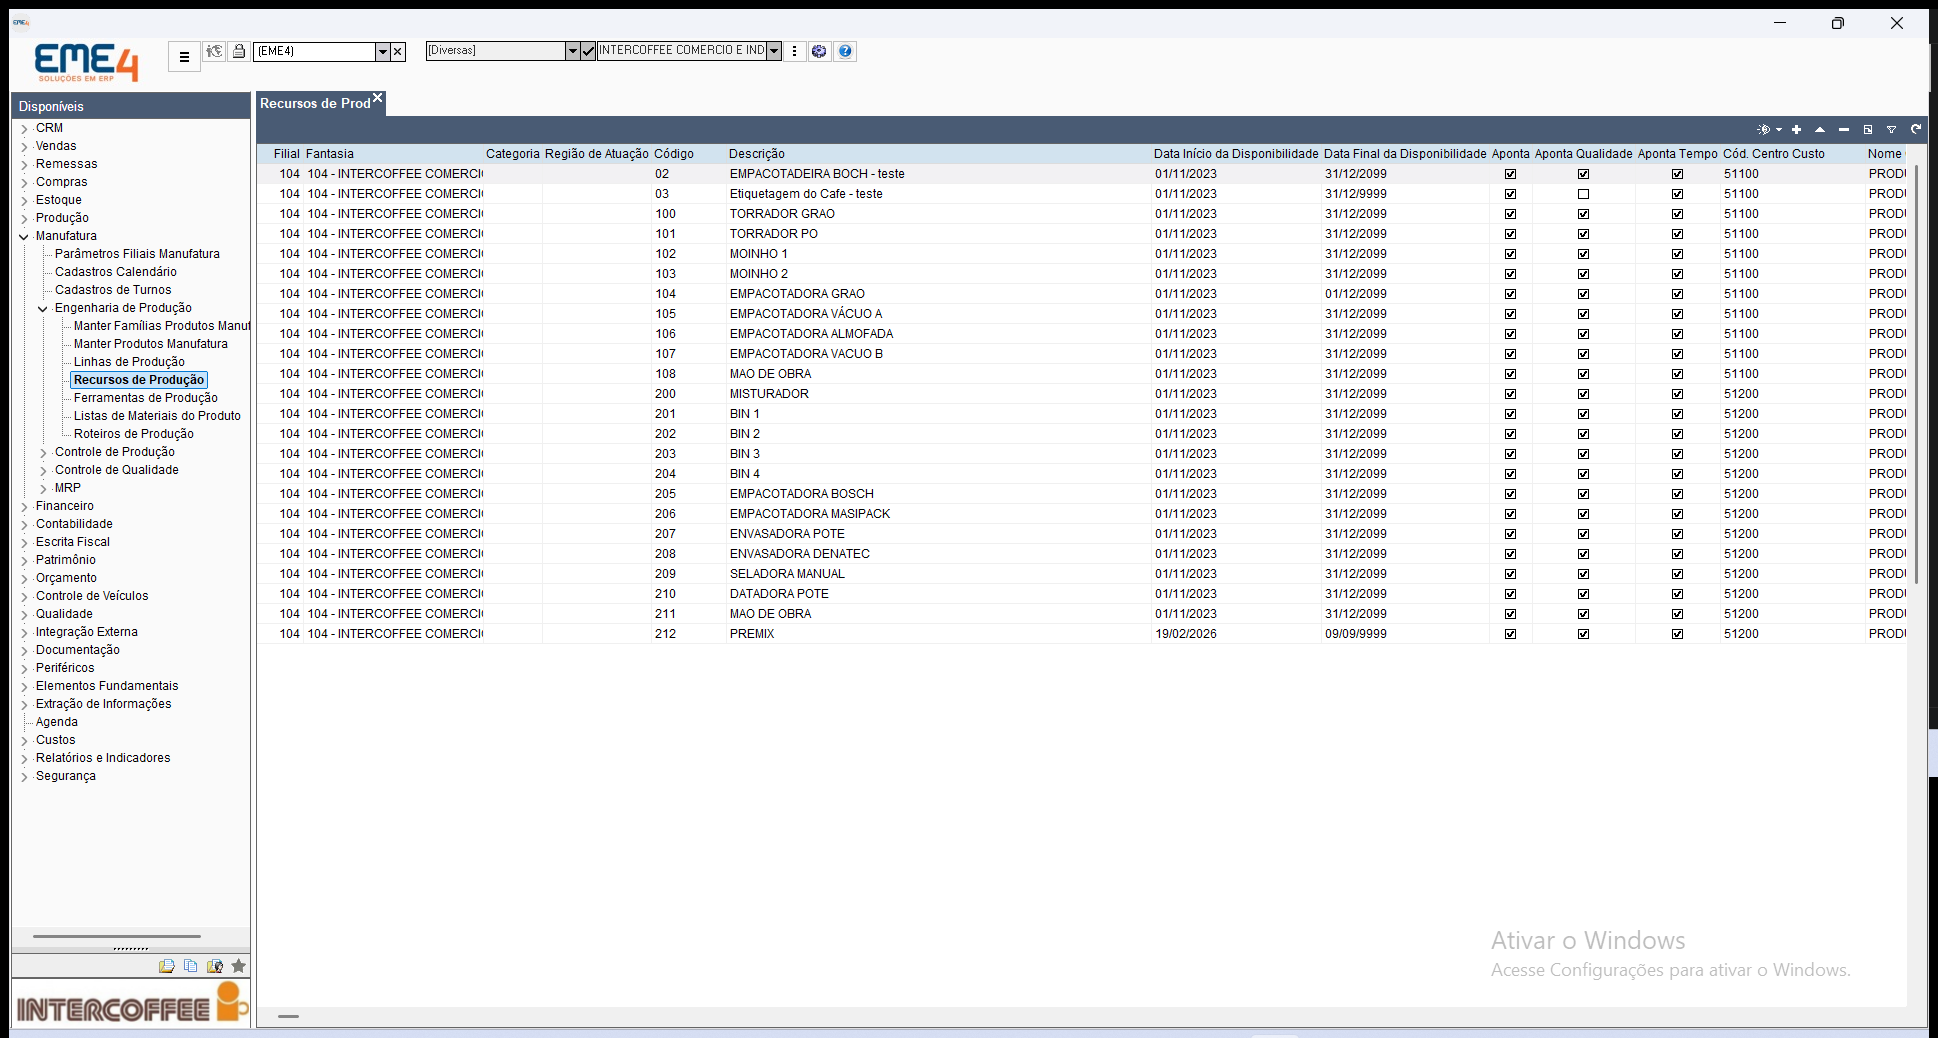Open the blue question-mark help icon

[845, 51]
